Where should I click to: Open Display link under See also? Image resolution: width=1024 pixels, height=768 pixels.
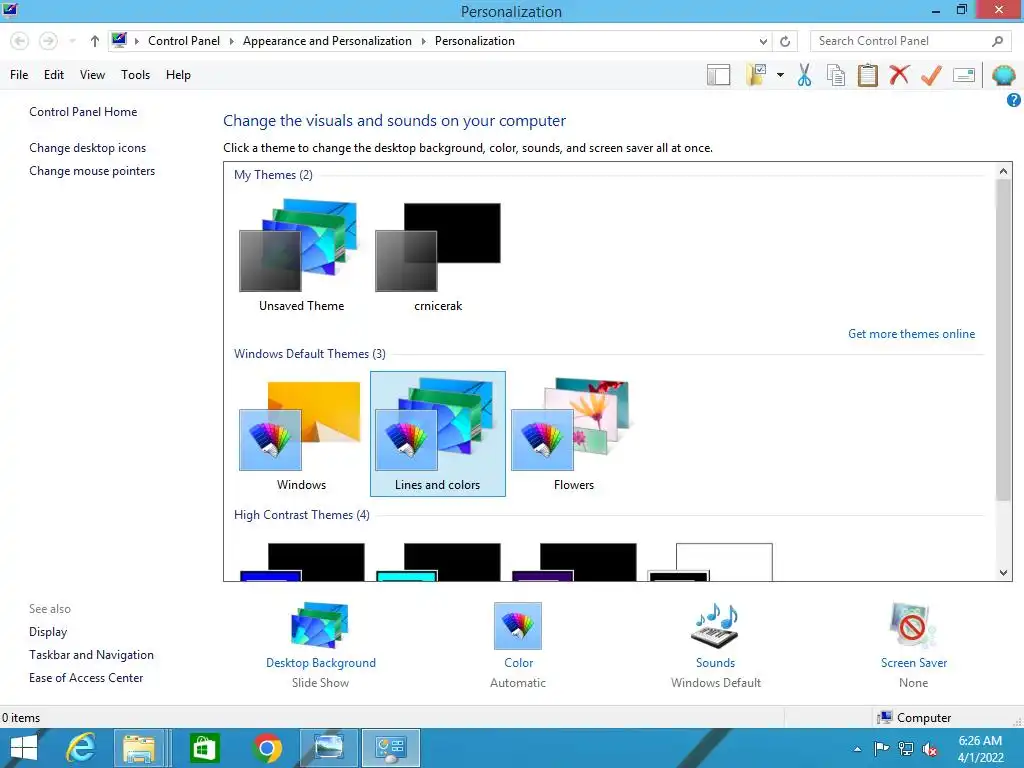(x=48, y=632)
